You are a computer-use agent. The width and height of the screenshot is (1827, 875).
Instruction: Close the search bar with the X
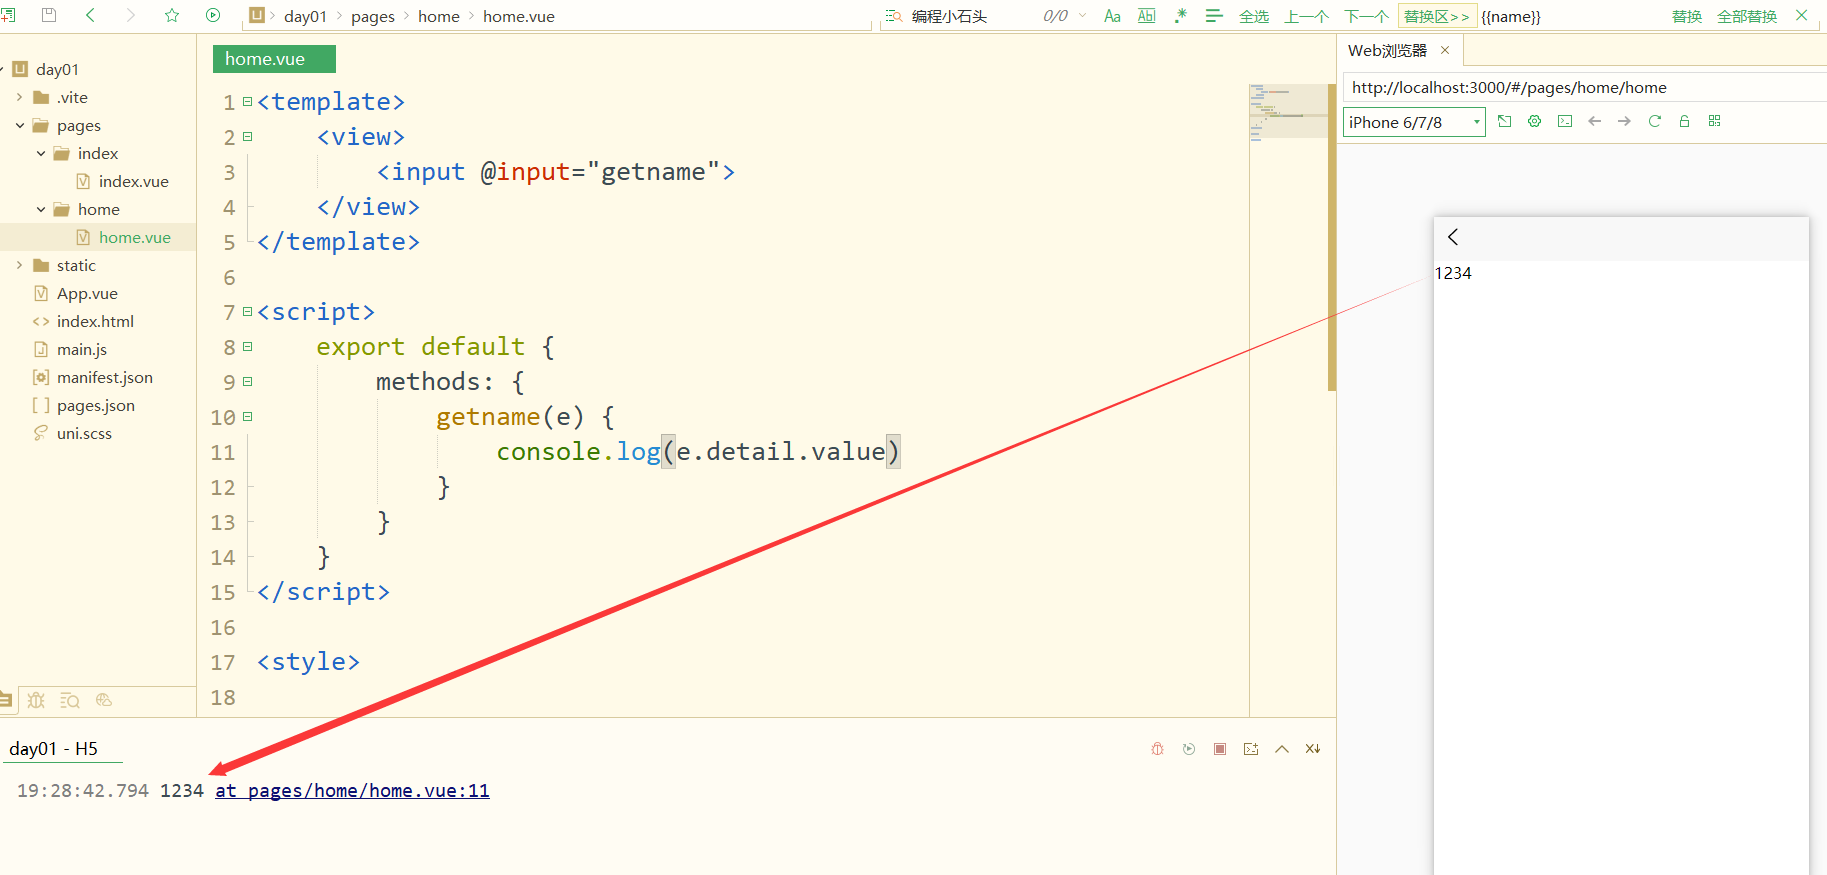1802,15
